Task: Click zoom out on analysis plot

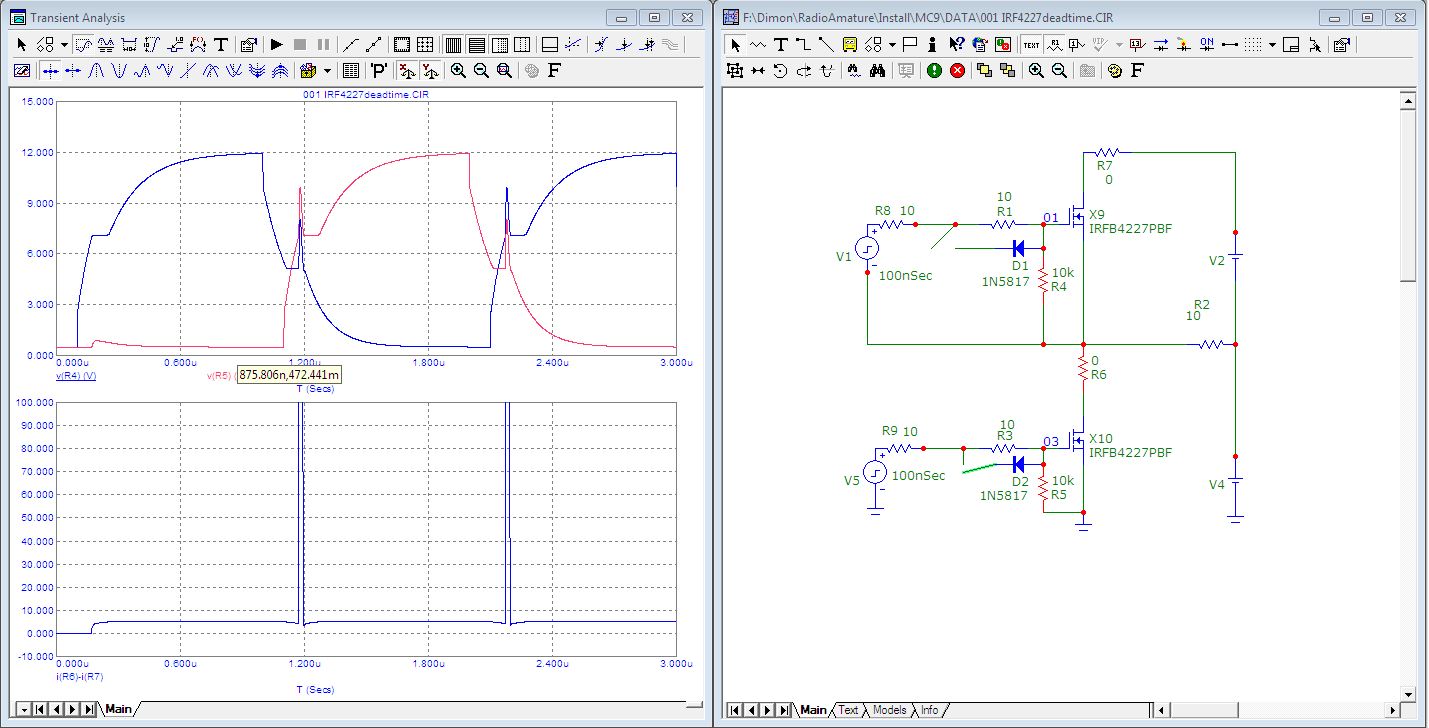Action: (x=481, y=70)
